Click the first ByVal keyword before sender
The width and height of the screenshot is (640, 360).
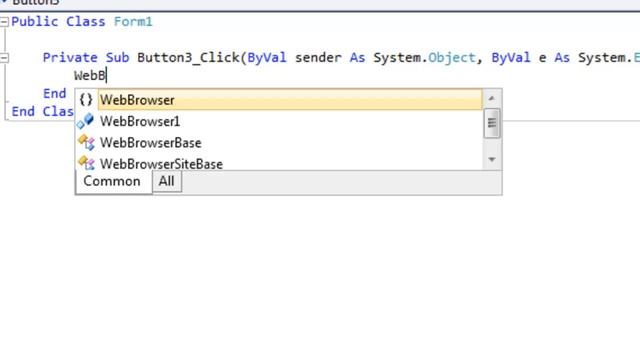(267, 58)
